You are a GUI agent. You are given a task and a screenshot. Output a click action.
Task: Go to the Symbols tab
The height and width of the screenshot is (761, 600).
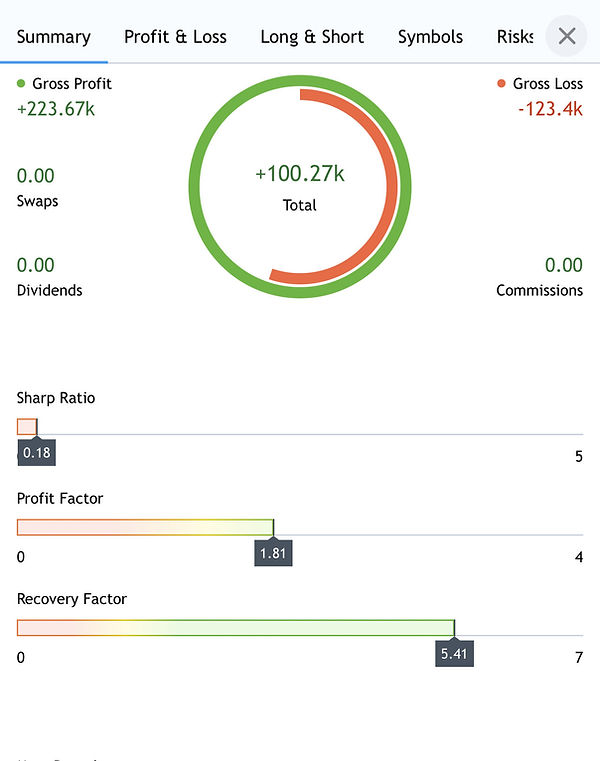(430, 37)
